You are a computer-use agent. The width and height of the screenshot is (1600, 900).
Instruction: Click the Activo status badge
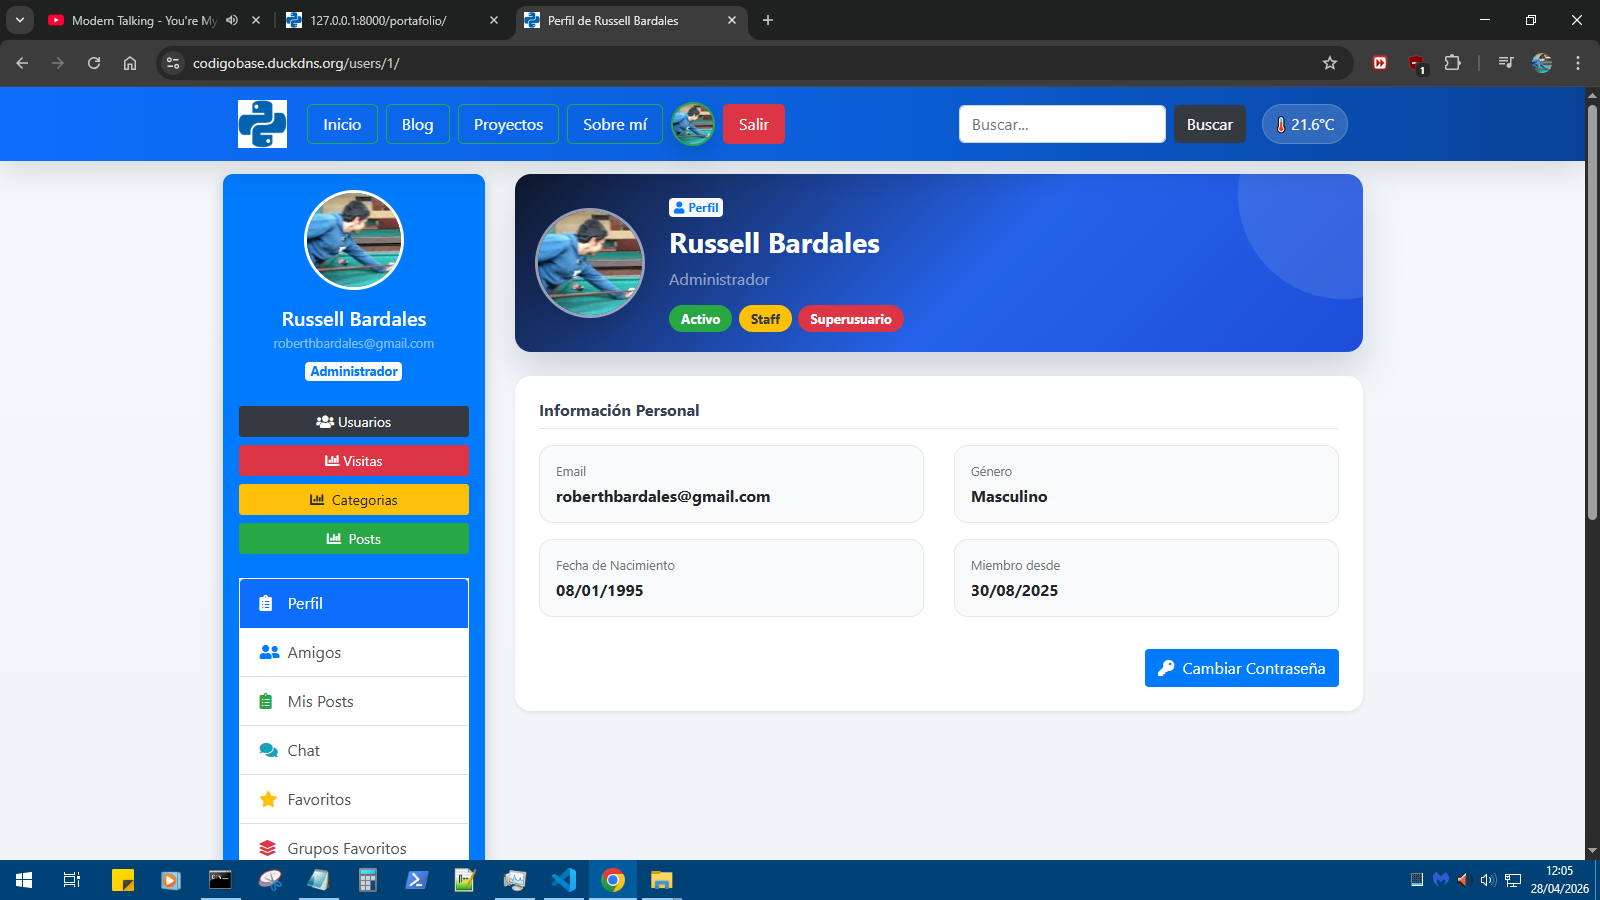pyautogui.click(x=700, y=319)
